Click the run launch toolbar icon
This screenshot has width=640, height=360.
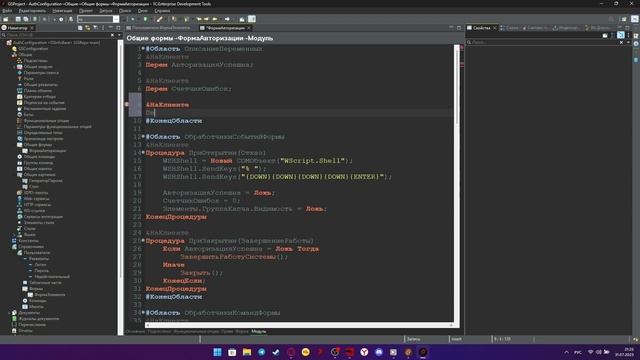click(x=133, y=19)
